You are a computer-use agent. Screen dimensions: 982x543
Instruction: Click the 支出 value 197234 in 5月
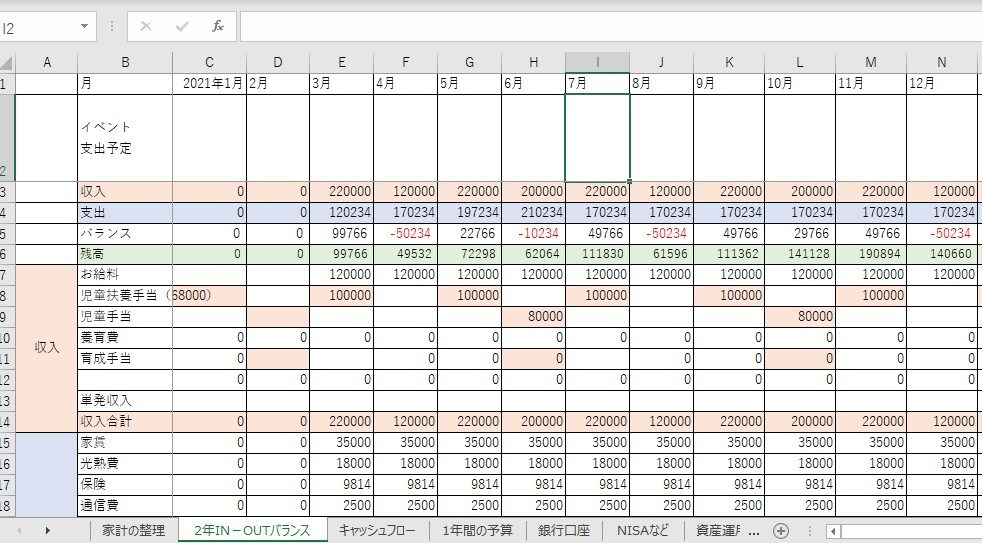[x=469, y=212]
